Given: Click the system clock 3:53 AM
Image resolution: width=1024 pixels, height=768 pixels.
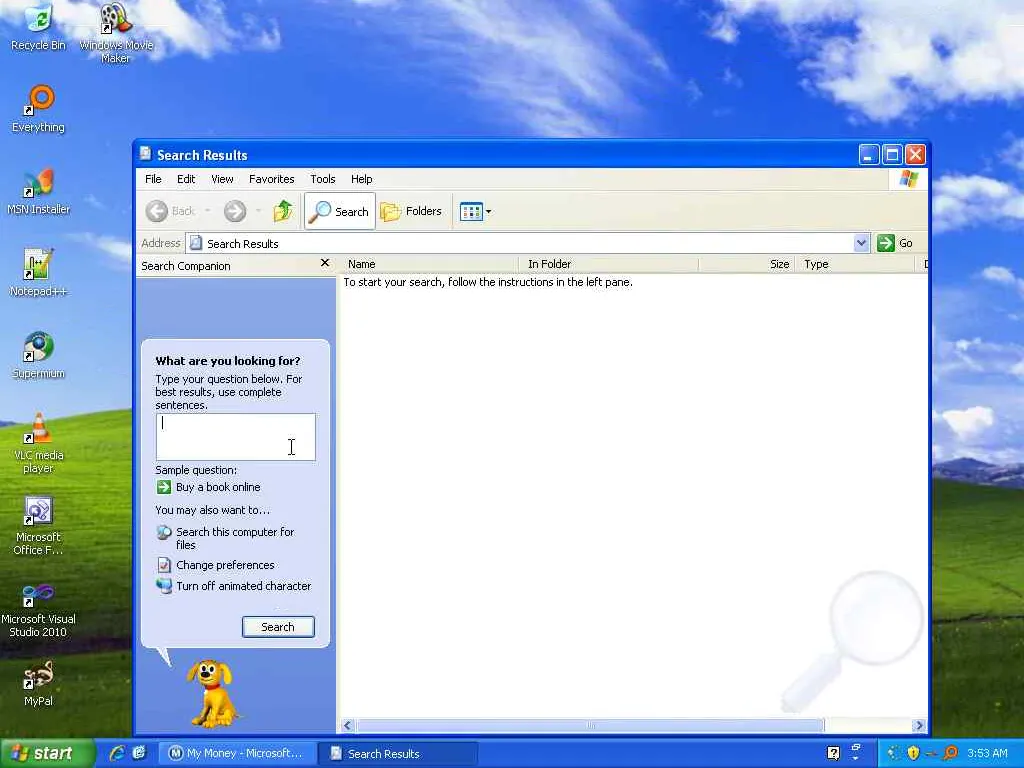Looking at the screenshot, I should (987, 754).
